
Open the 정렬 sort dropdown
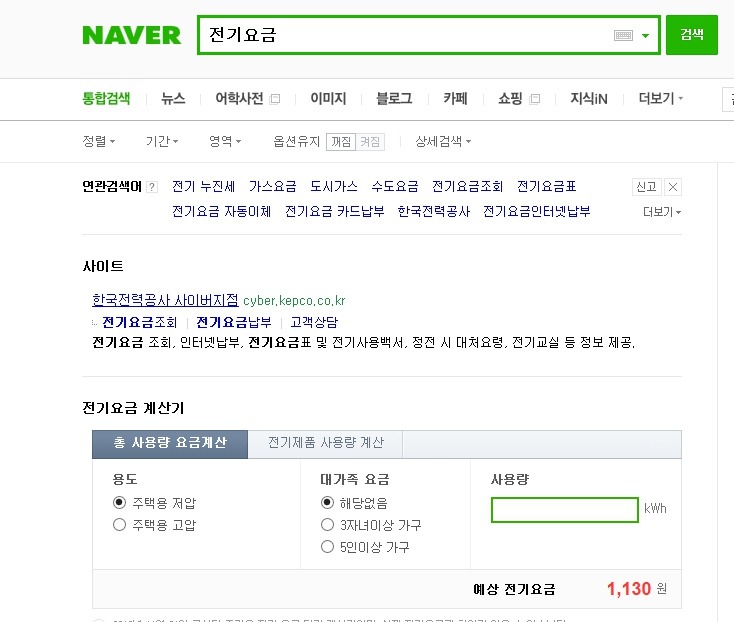coord(99,142)
